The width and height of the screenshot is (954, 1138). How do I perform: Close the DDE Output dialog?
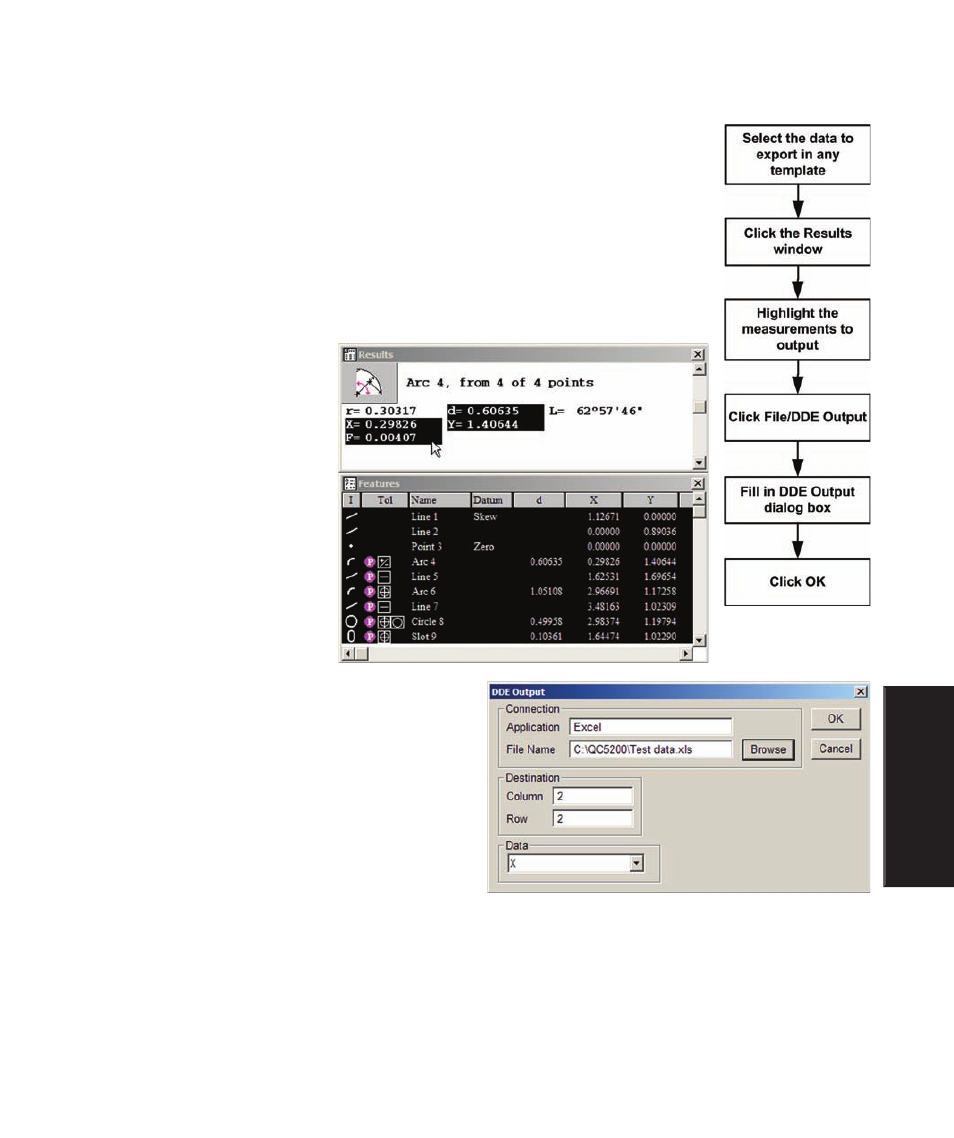point(860,692)
